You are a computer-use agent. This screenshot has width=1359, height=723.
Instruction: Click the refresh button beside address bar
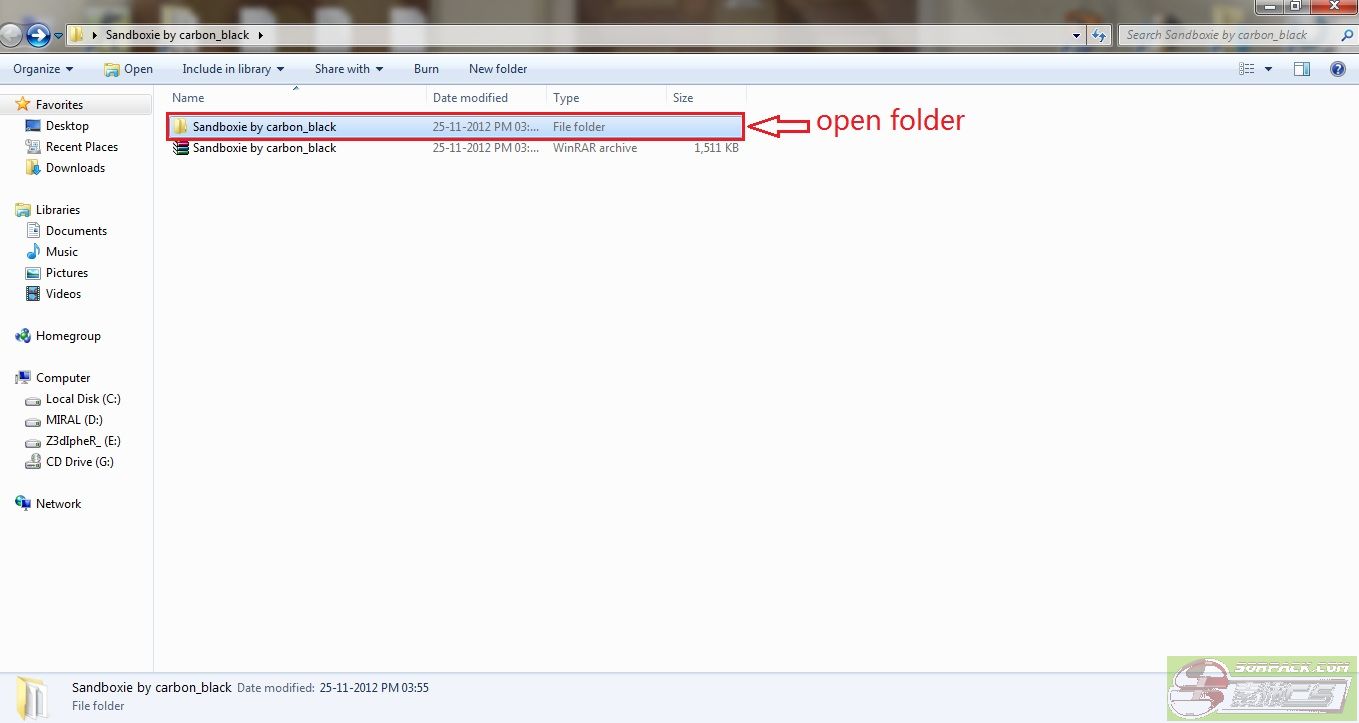click(1099, 35)
